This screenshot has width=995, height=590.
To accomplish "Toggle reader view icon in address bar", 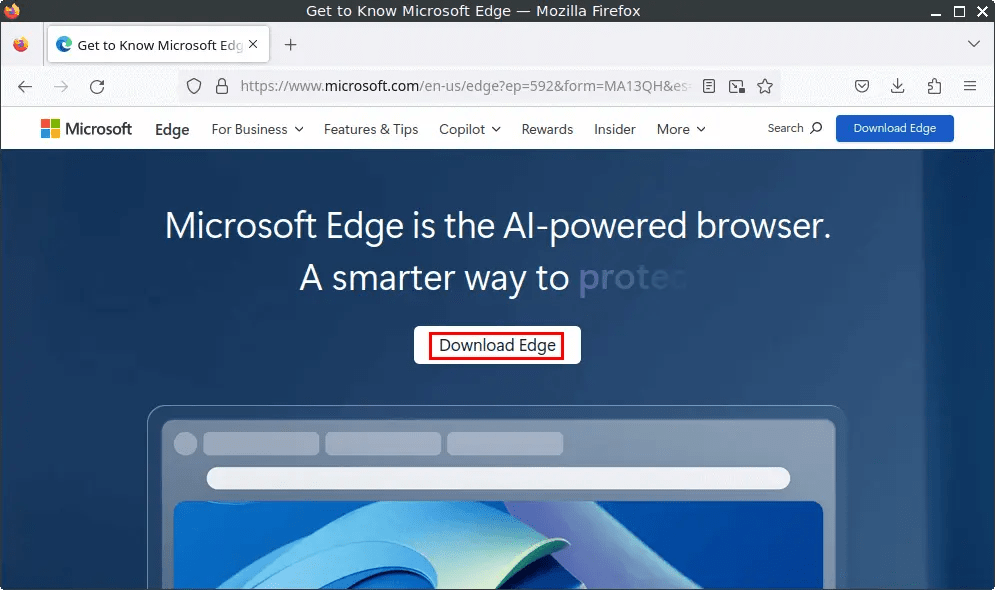I will (709, 86).
